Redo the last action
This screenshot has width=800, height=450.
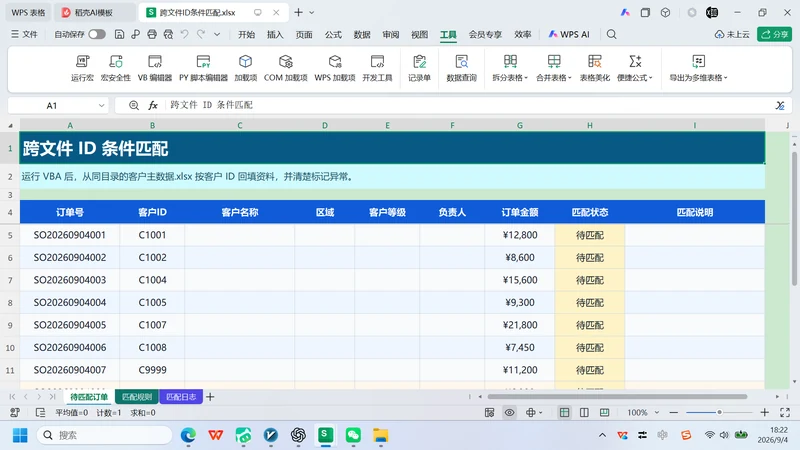201,34
